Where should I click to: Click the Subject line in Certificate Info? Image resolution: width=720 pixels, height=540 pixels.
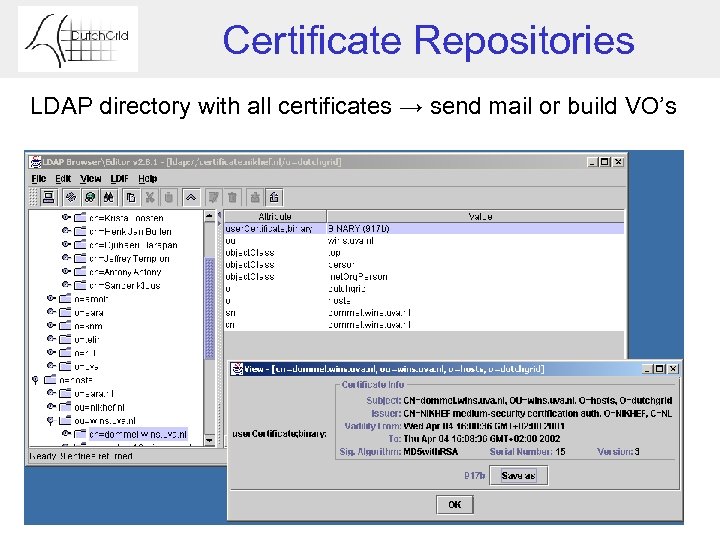(519, 400)
